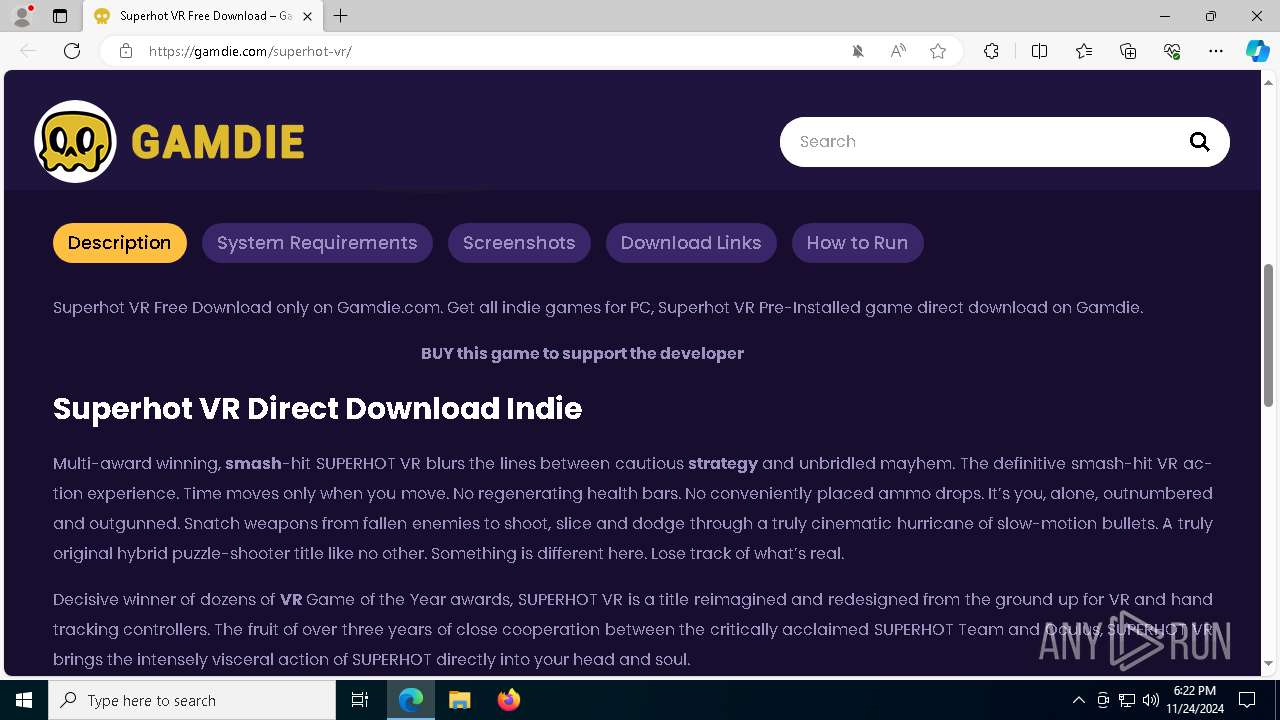Viewport: 1280px width, 720px height.
Task: Switch to the Screenshots tab
Action: [x=519, y=243]
